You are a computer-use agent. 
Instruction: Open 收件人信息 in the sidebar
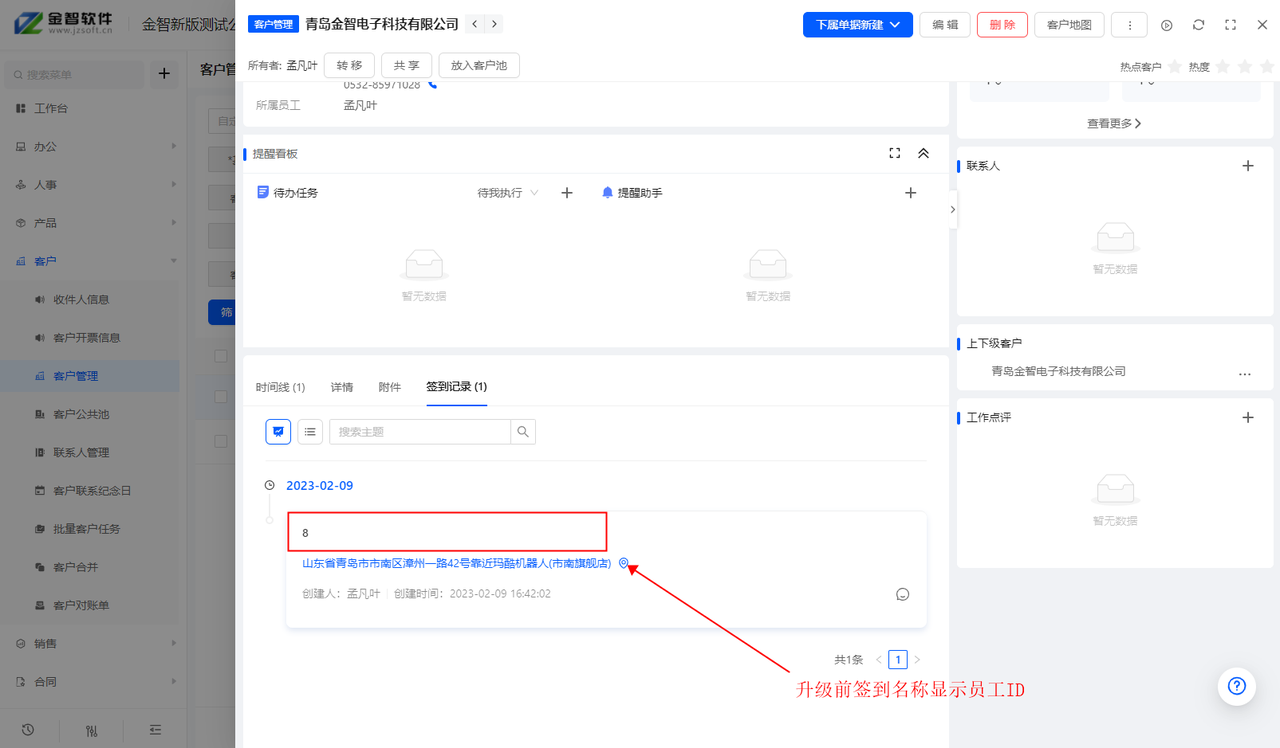tap(81, 300)
